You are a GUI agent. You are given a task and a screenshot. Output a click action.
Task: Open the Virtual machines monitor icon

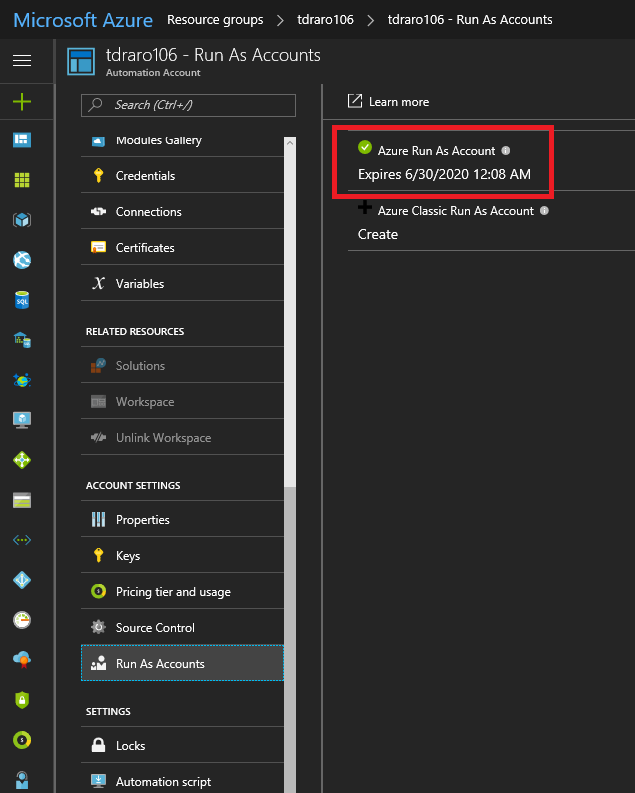(22, 420)
